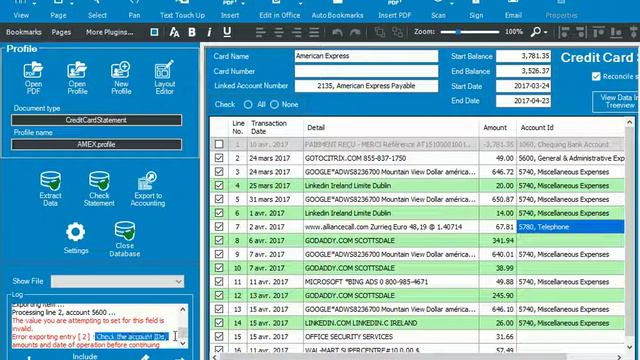
Task: Justify text alignment
Action: pos(314,32)
